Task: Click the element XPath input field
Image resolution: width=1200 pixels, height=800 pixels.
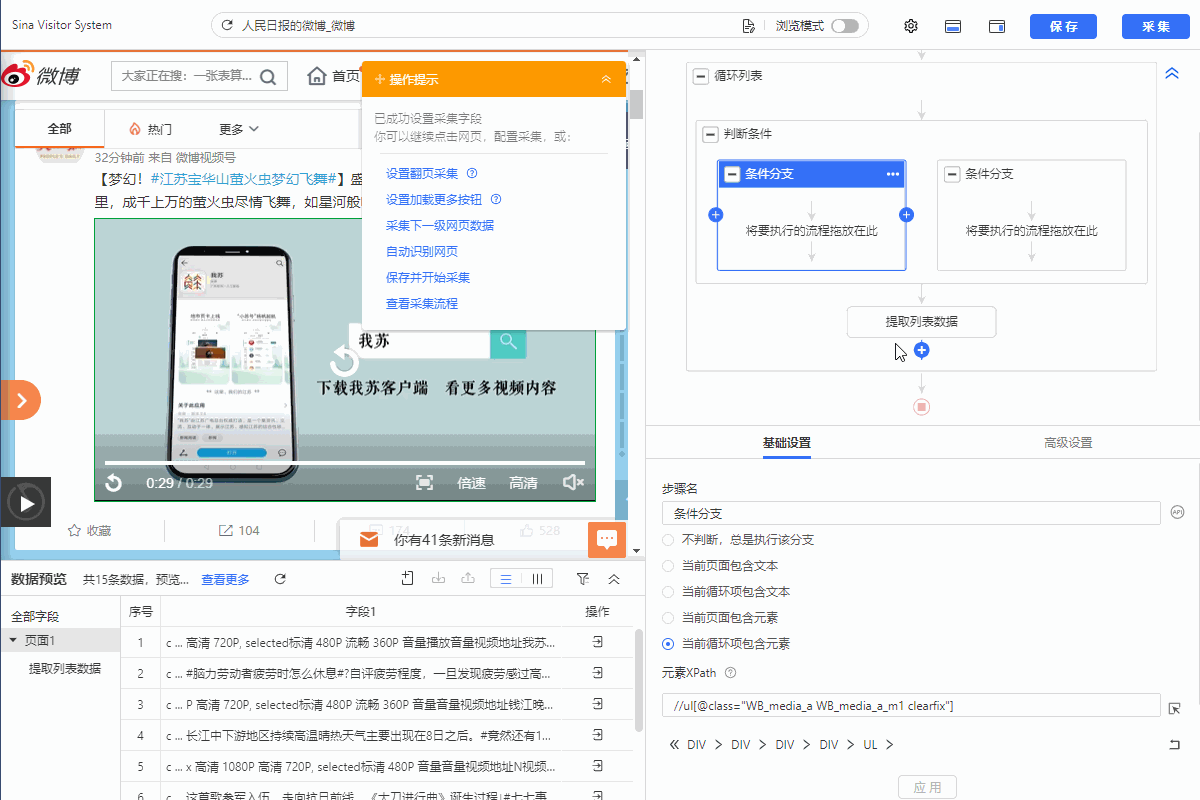Action: 911,706
